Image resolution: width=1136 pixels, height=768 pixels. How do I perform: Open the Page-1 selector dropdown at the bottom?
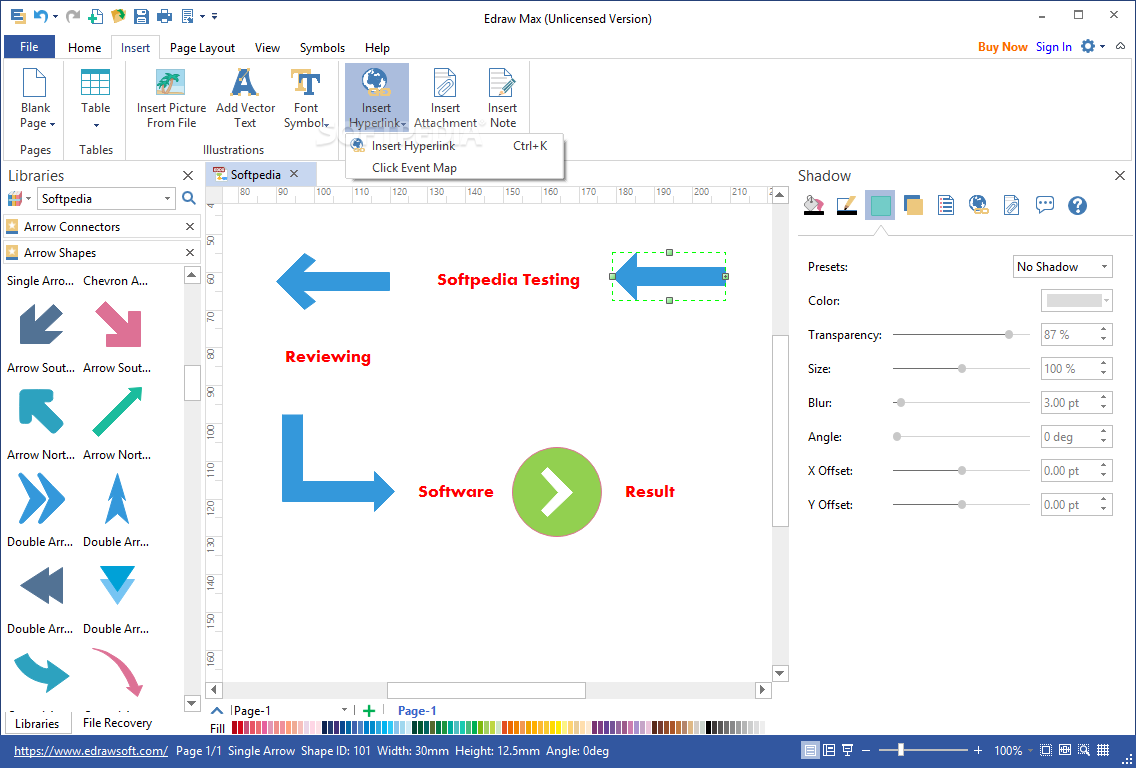(344, 711)
